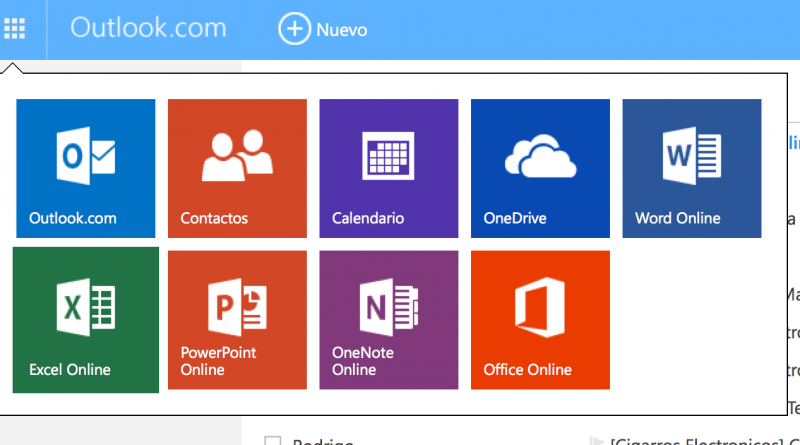The image size is (800, 445).
Task: Click the flag arrow before Cigarros Electronicos
Action: point(598,441)
